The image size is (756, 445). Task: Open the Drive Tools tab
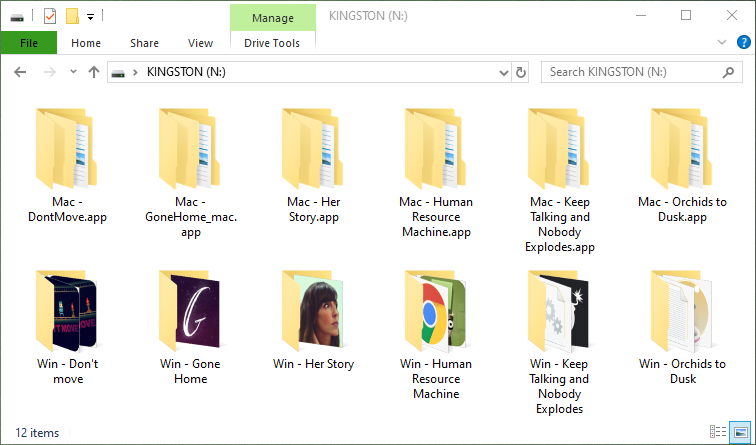pyautogui.click(x=272, y=43)
